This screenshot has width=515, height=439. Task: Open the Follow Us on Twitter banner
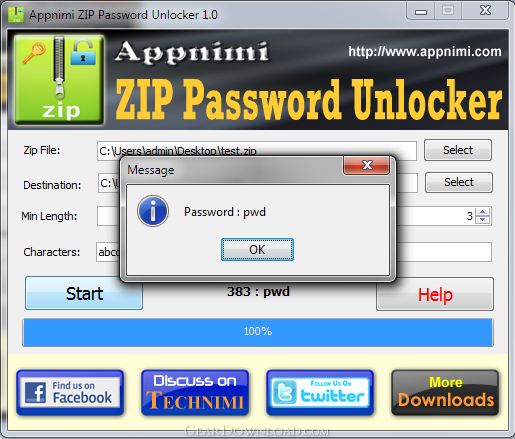pos(320,393)
